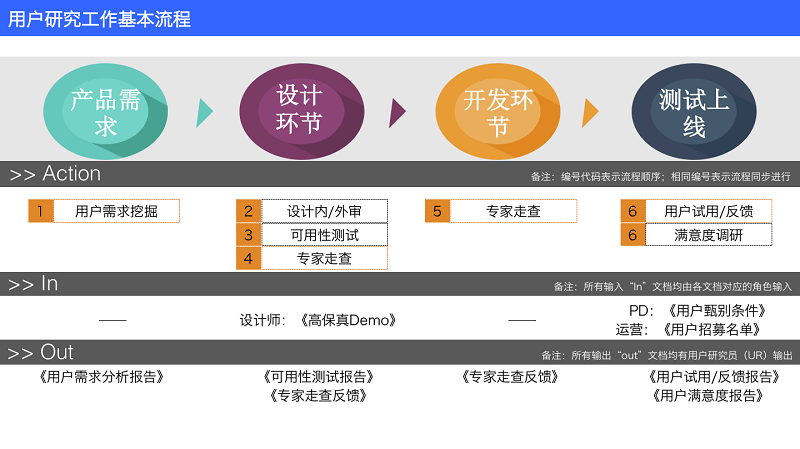Viewport: 800px width, 449px height.
Task: Click the 设计内/外审 step box
Action: [324, 211]
